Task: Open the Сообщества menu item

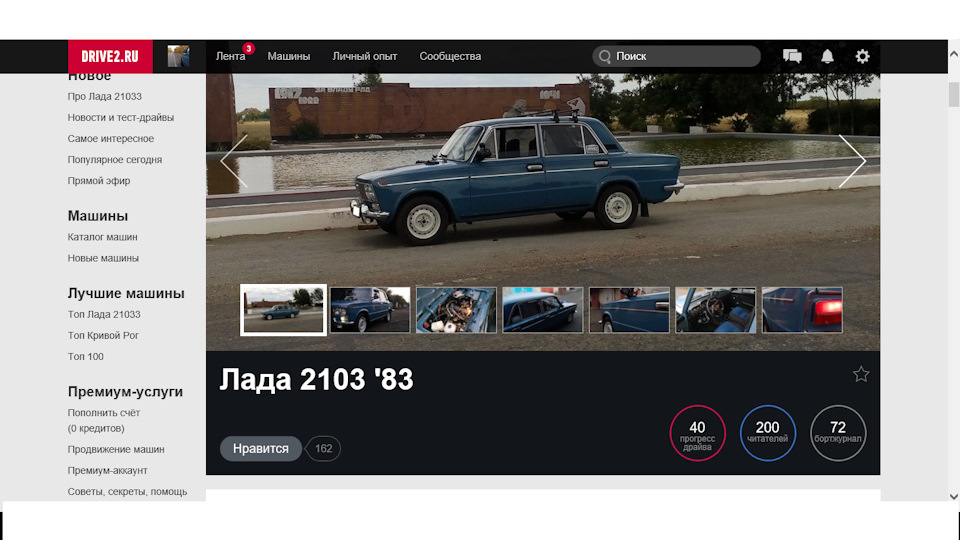Action: tap(450, 56)
